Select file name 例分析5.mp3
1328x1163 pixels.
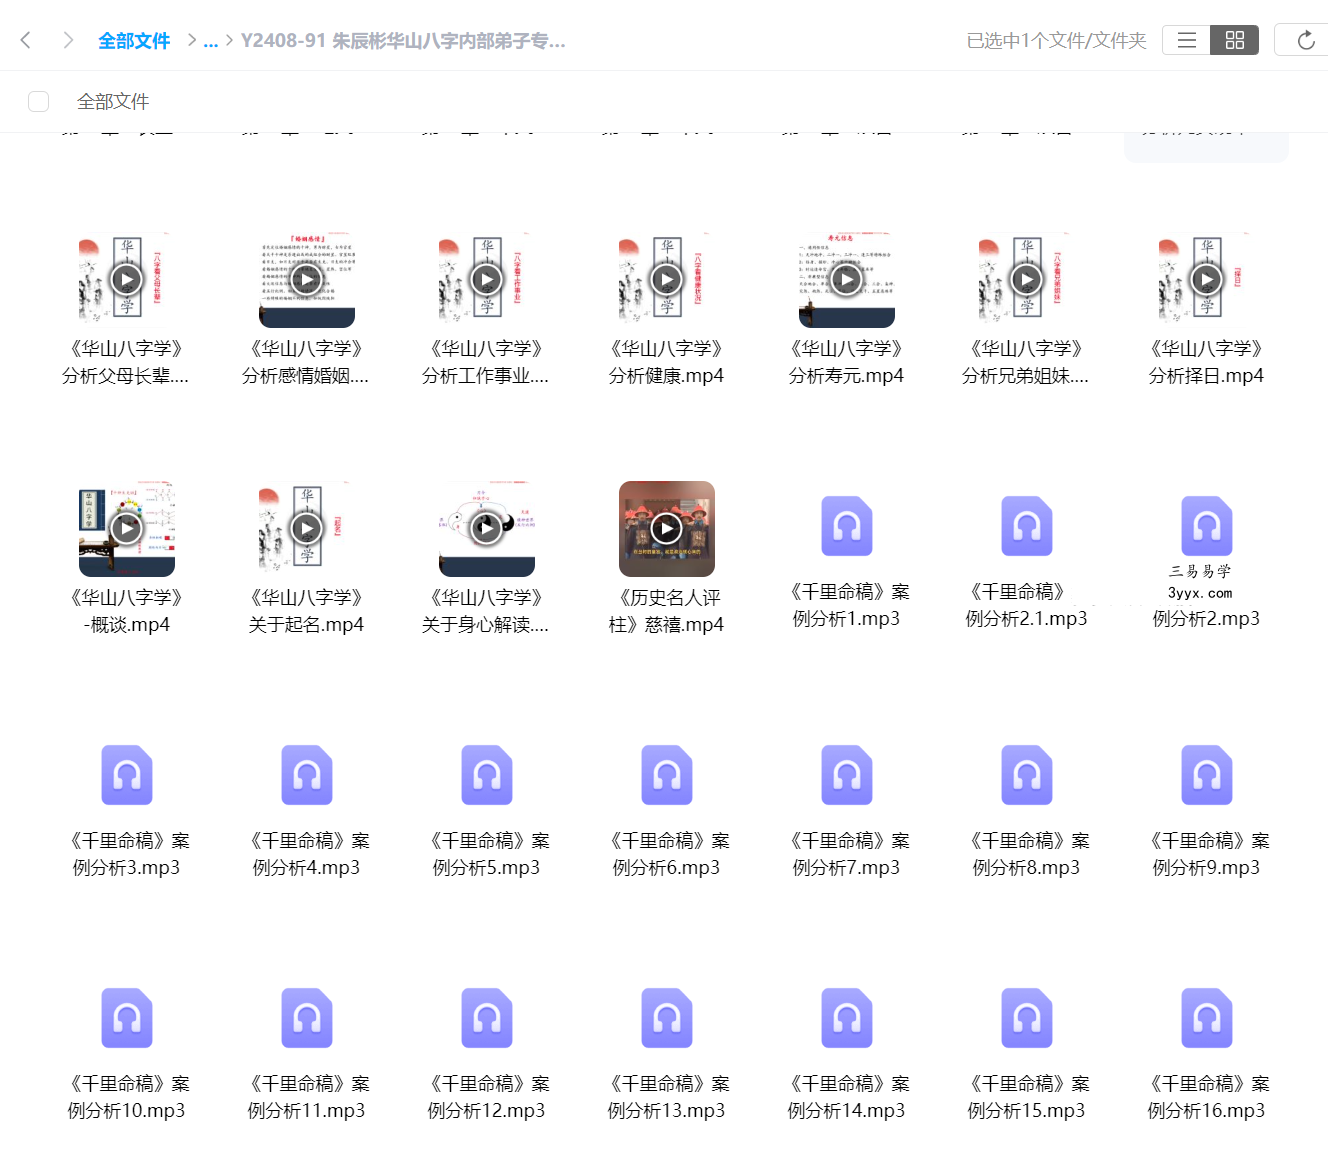(486, 868)
